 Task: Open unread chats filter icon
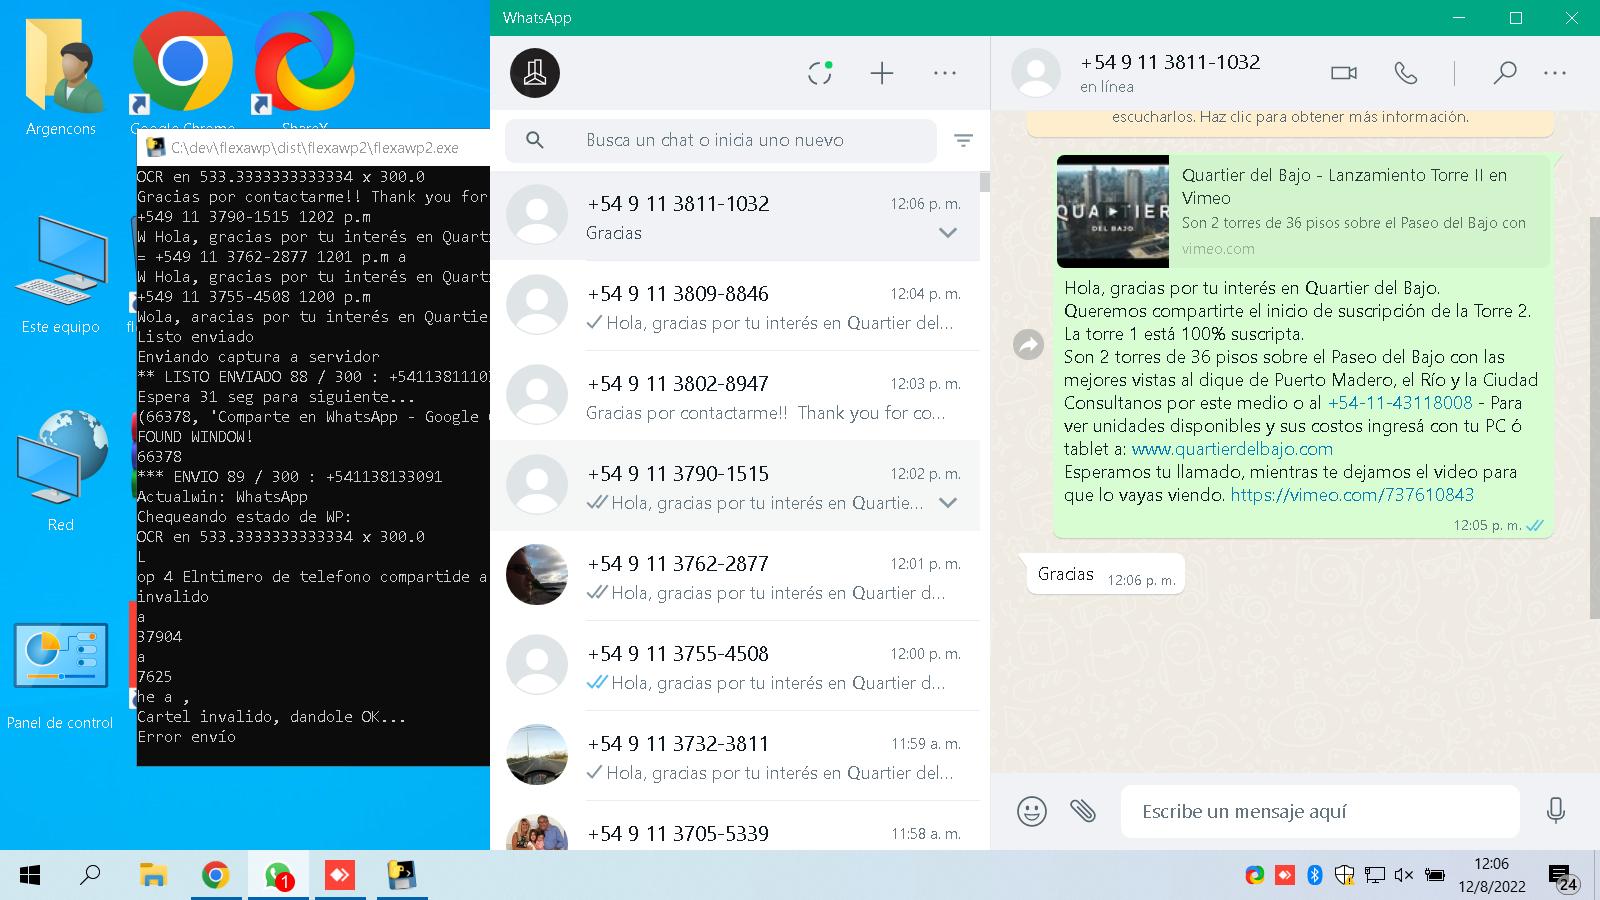coord(963,140)
